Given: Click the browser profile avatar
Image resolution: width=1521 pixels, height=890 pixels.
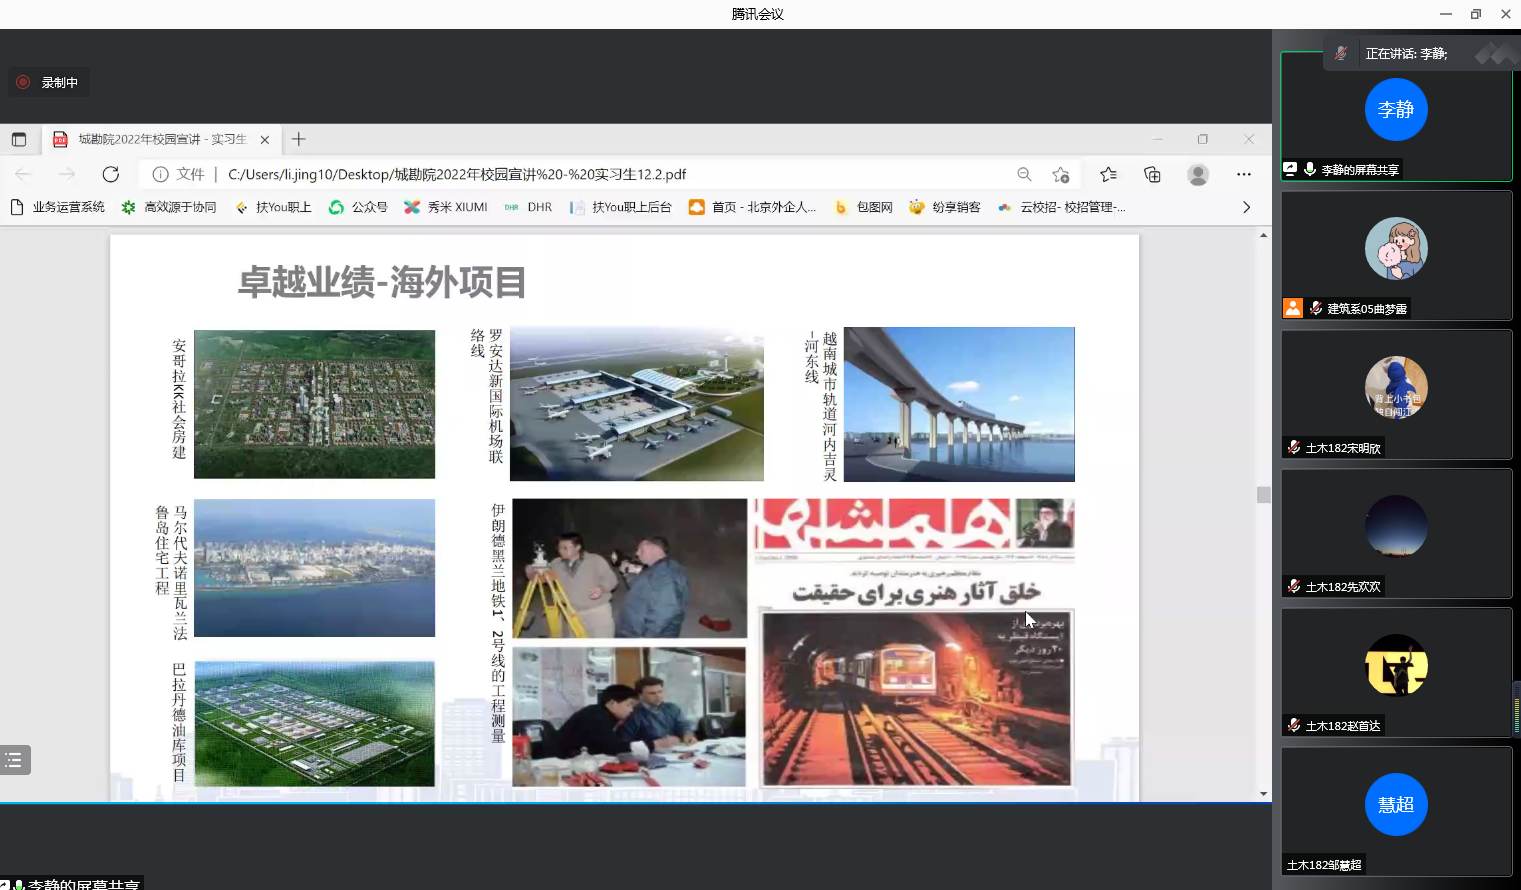Looking at the screenshot, I should click(1197, 174).
